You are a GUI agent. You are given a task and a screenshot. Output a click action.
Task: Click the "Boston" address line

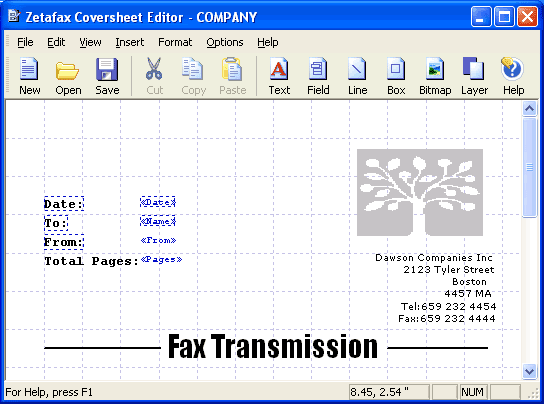(469, 281)
